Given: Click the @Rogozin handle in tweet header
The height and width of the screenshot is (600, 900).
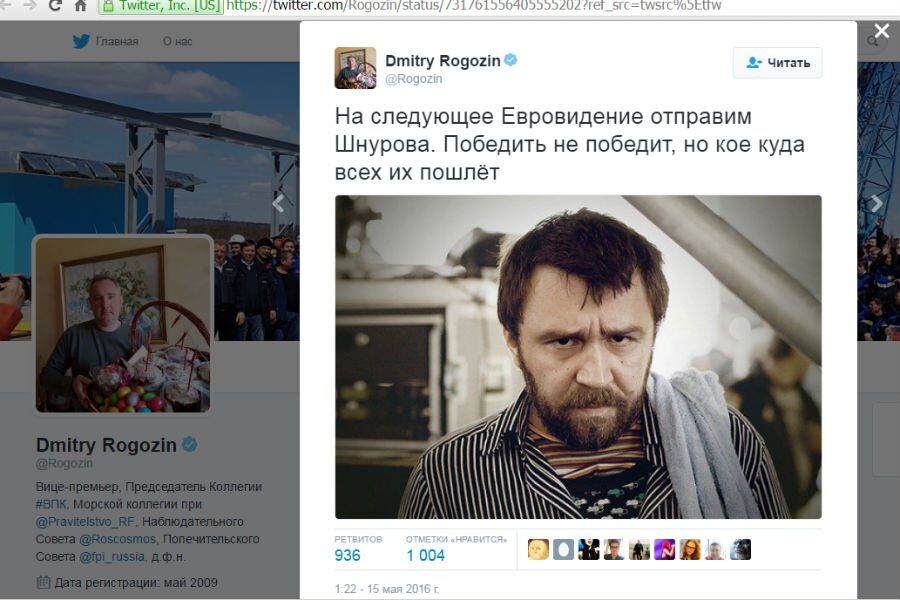Looking at the screenshot, I should (413, 79).
